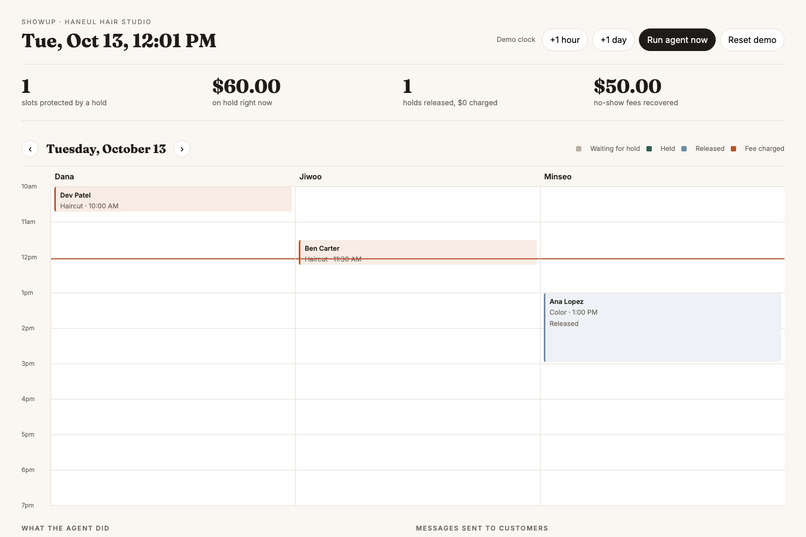
Task: Click the $60.00 on hold amount
Action: [x=246, y=86]
